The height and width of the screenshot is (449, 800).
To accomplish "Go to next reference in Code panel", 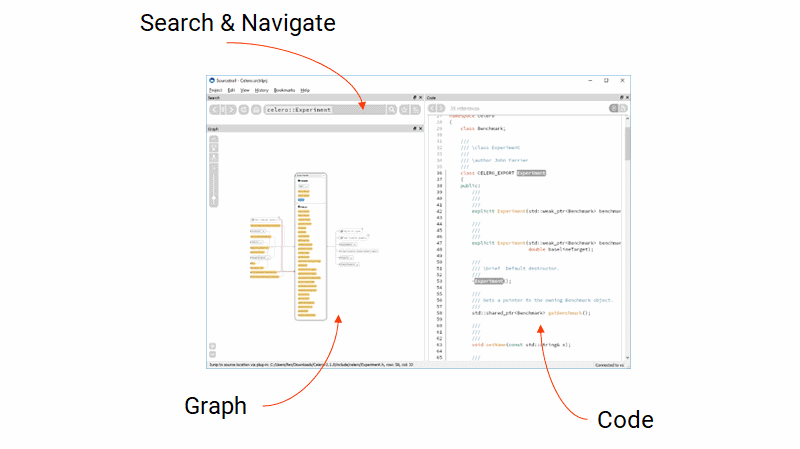I will pos(442,108).
